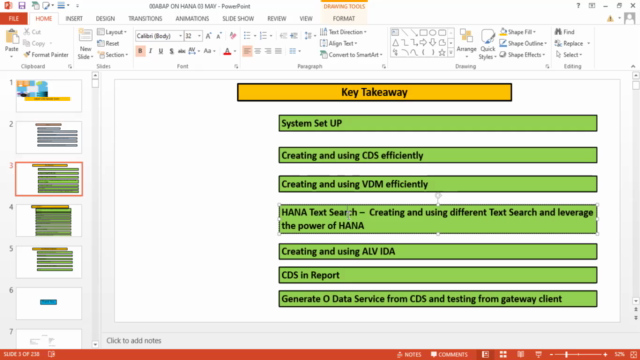
Task: Toggle Bold formatting
Action: 140,51
